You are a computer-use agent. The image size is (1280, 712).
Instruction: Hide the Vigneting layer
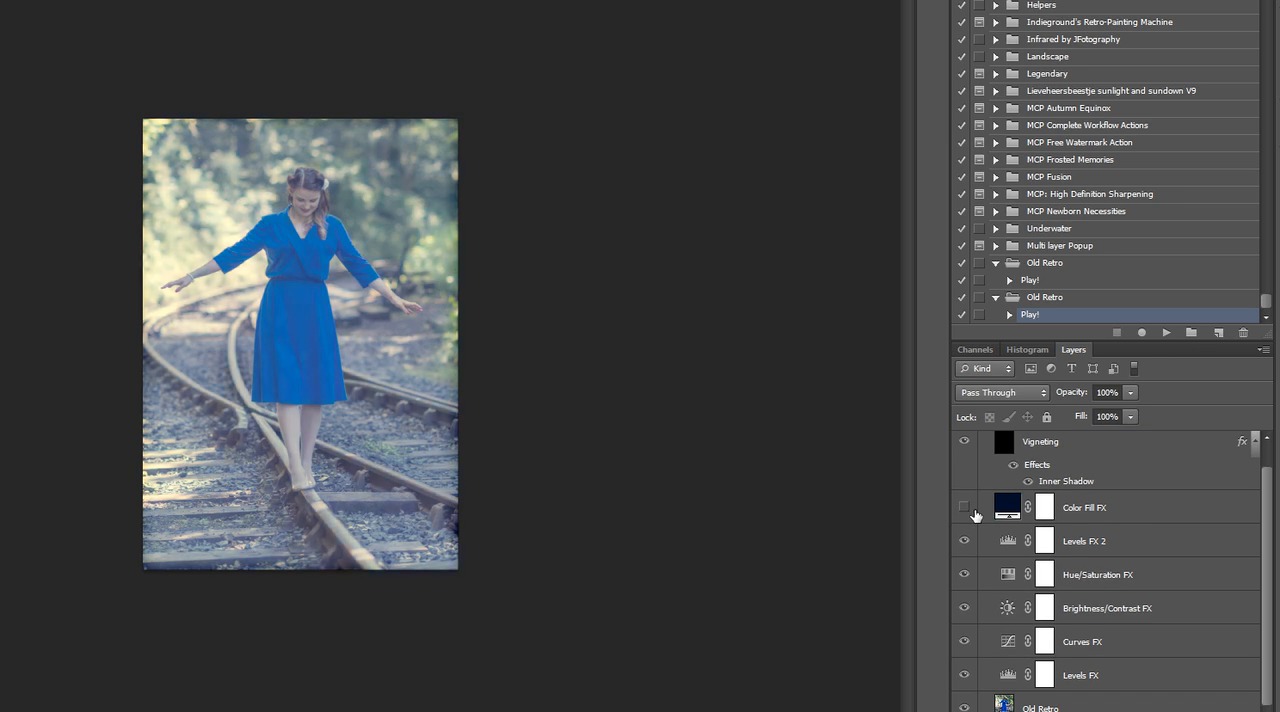[964, 441]
